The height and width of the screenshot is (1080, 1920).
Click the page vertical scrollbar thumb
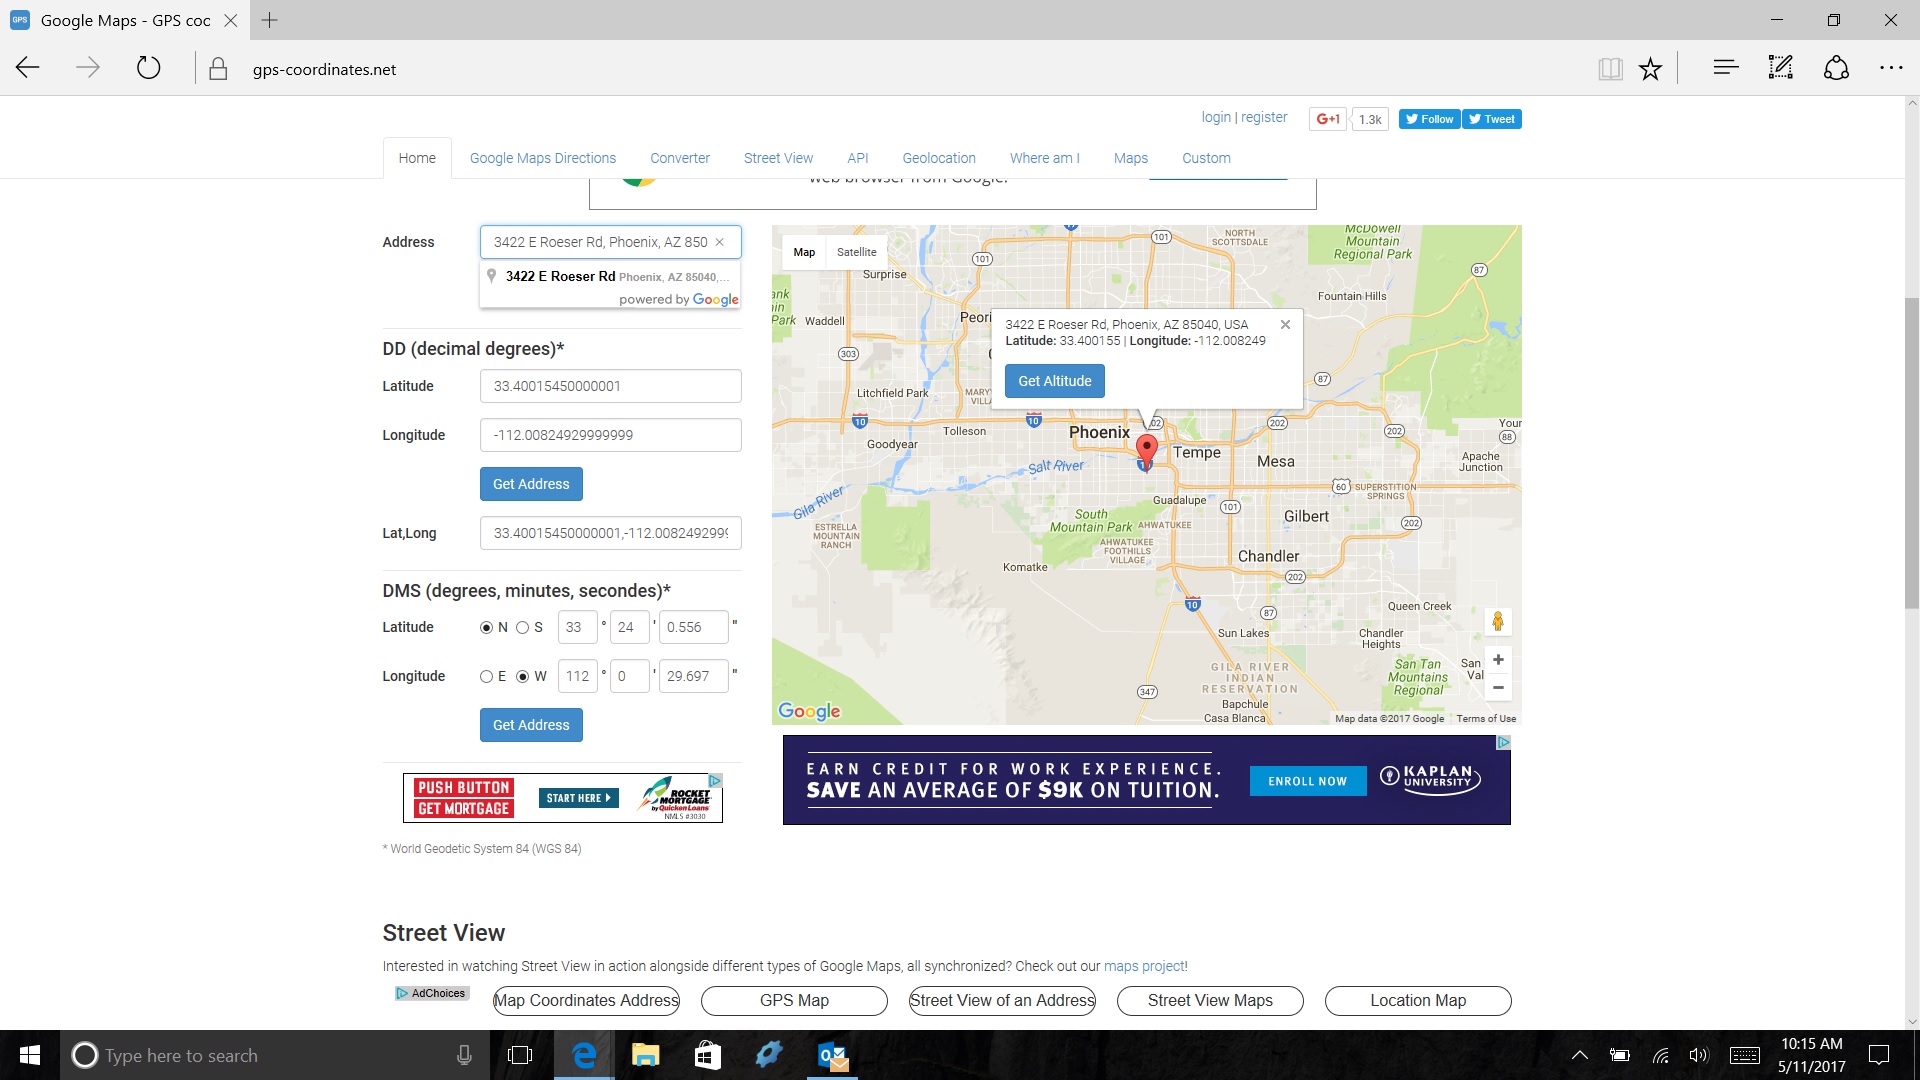pos(1912,455)
